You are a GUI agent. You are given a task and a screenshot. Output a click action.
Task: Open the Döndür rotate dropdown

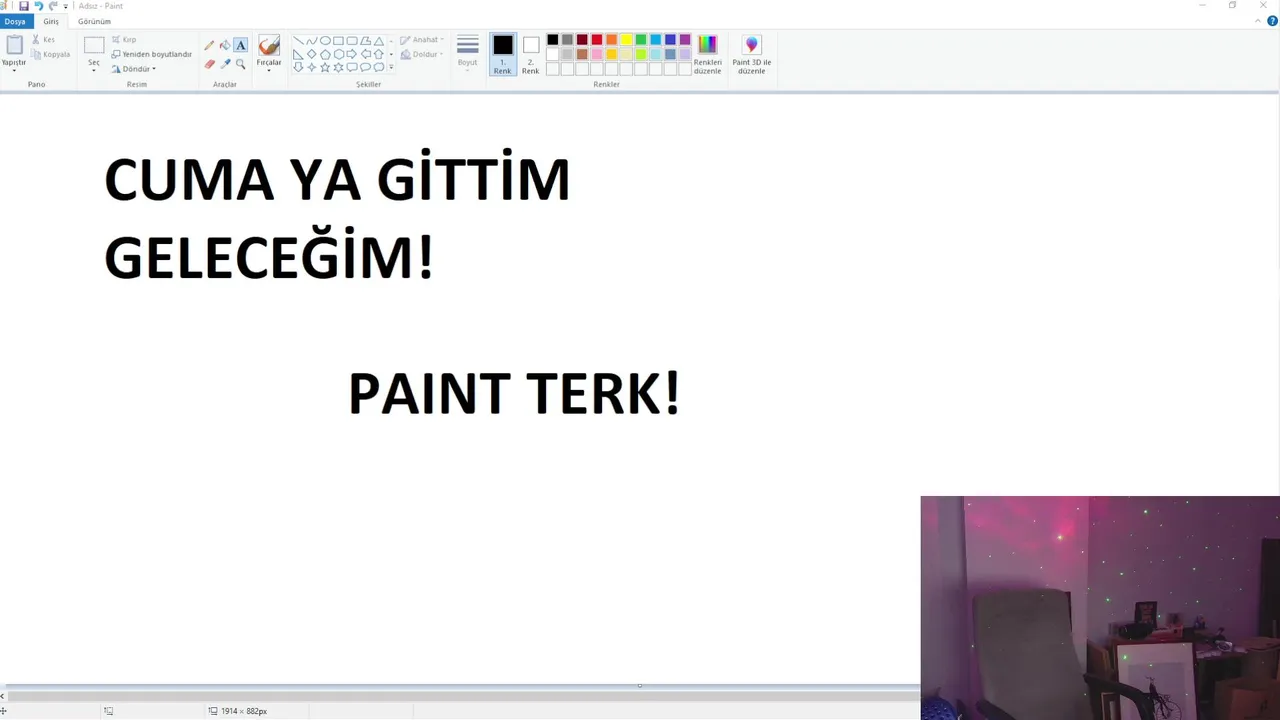click(134, 69)
